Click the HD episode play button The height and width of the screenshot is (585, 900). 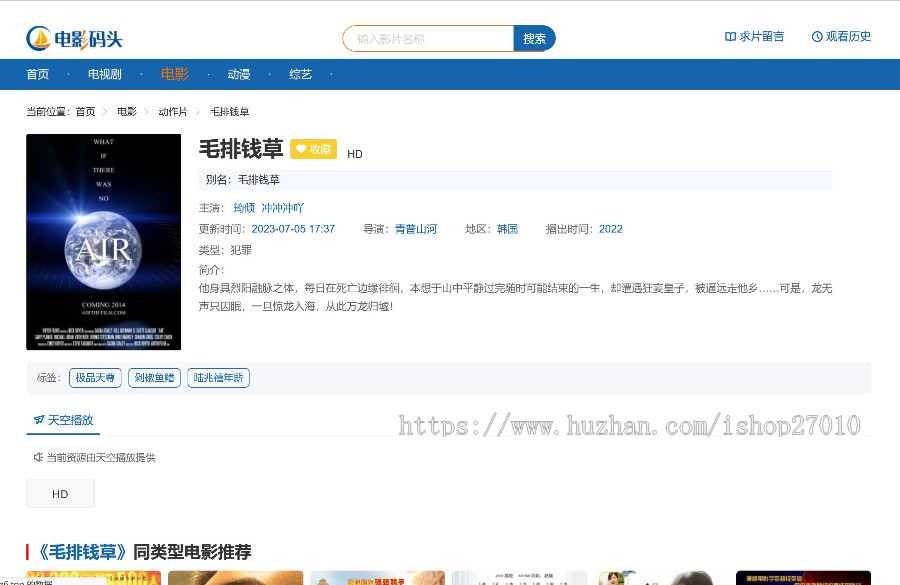(60, 494)
